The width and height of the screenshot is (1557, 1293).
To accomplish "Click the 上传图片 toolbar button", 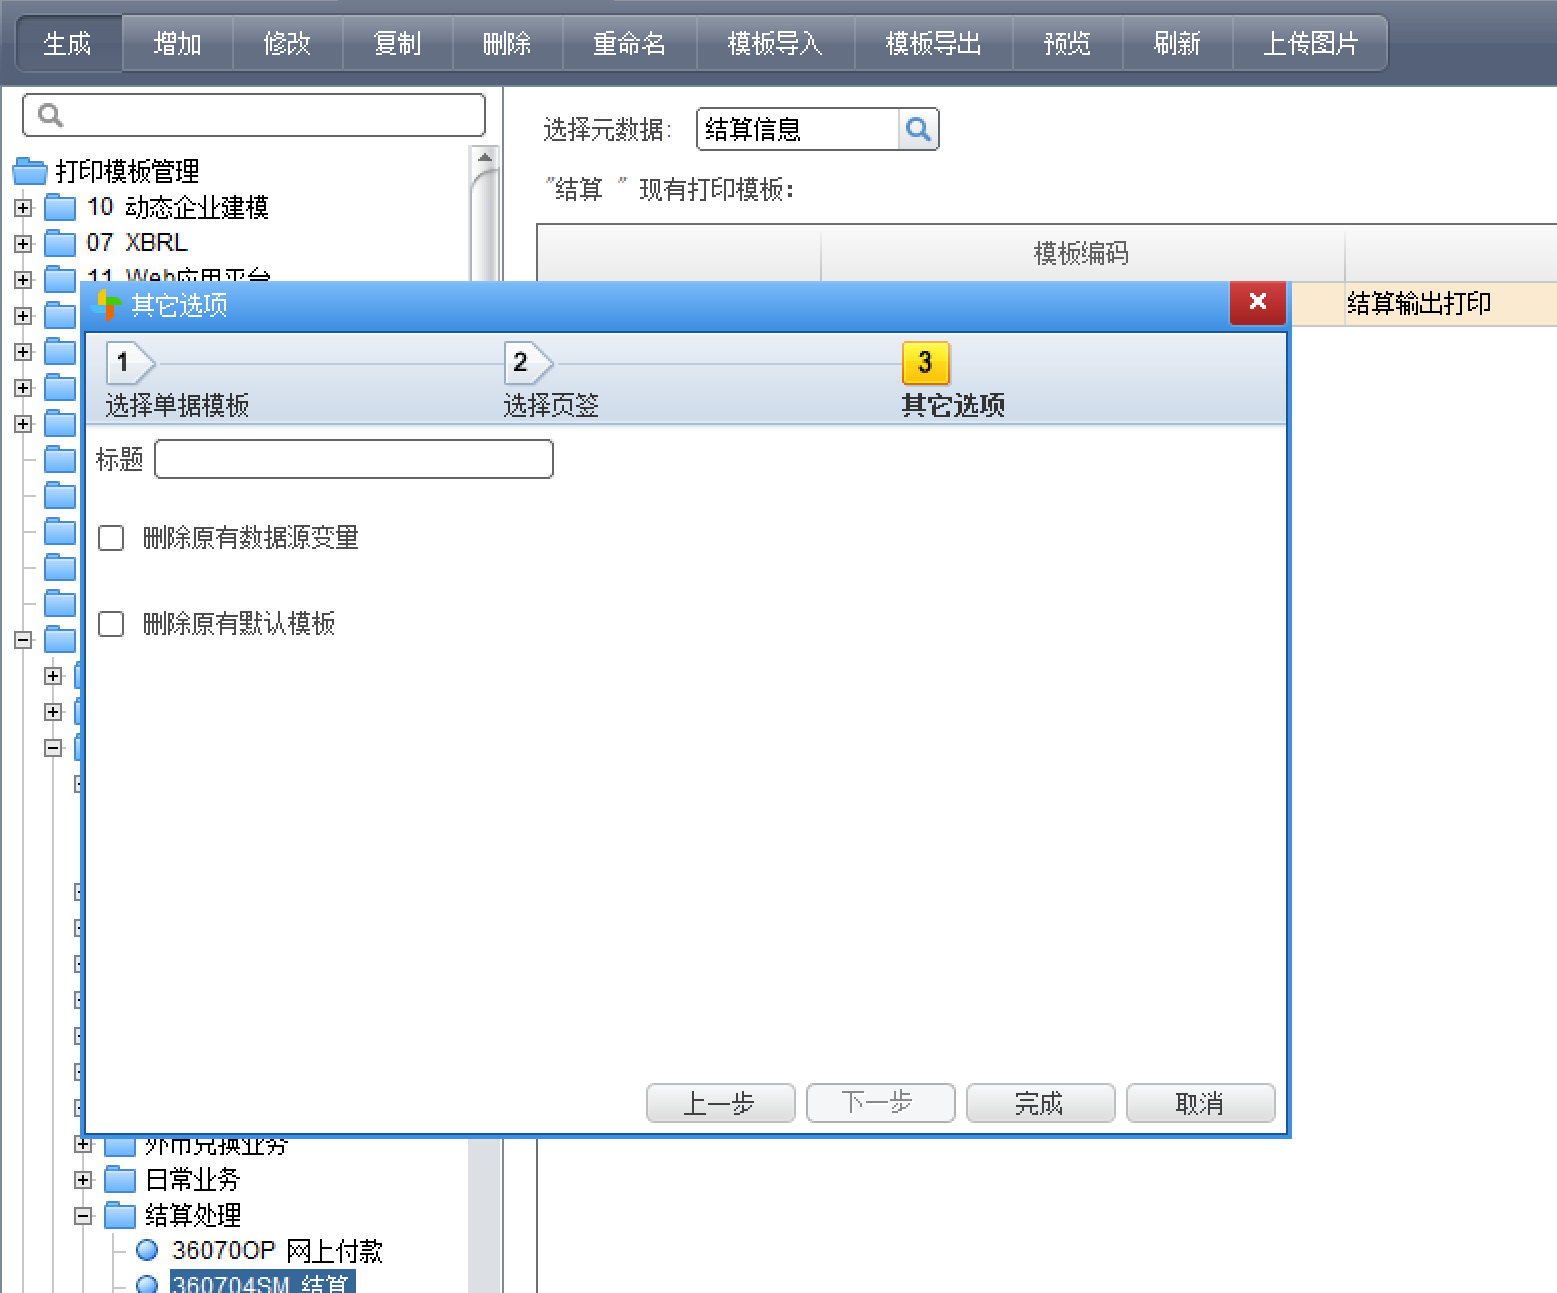I will tap(1311, 44).
